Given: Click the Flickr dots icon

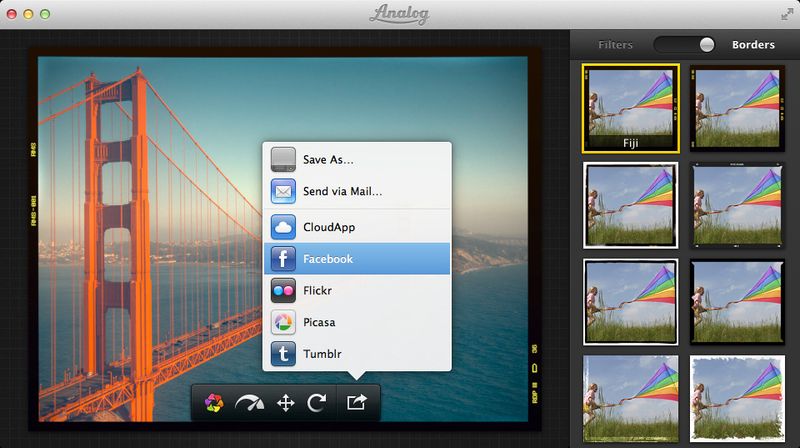Looking at the screenshot, I should coord(283,290).
